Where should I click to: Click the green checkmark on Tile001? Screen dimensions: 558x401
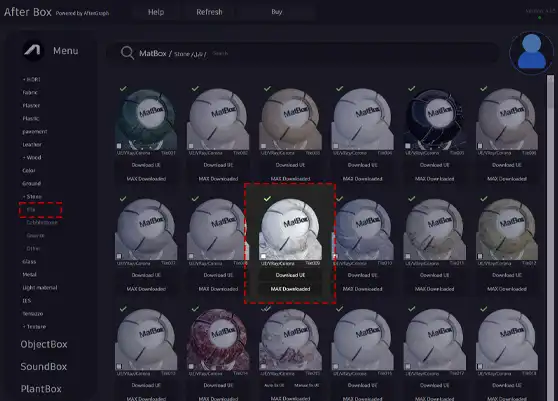123,89
